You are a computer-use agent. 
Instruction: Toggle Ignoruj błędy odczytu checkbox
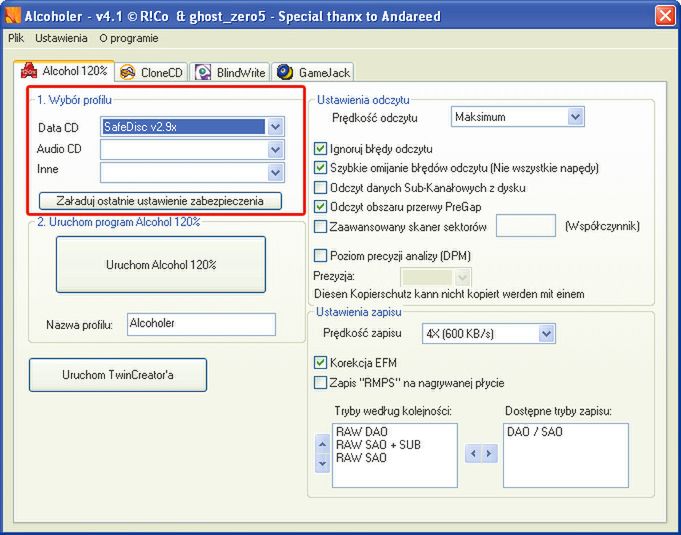[x=320, y=149]
